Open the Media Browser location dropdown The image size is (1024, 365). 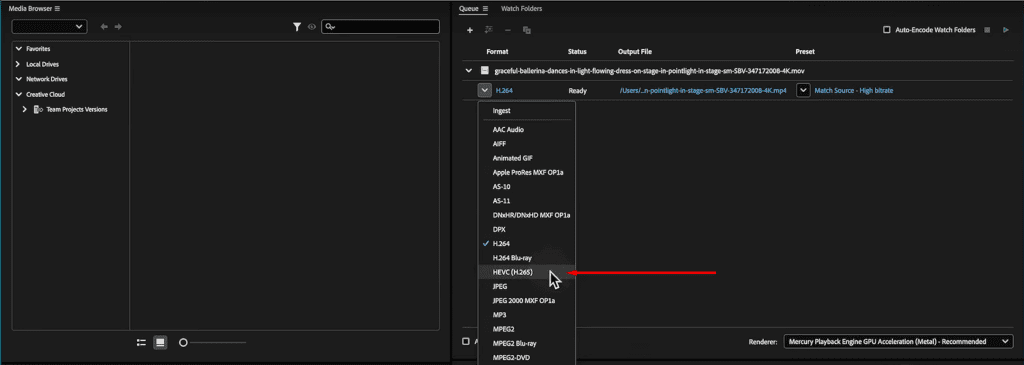[49, 27]
